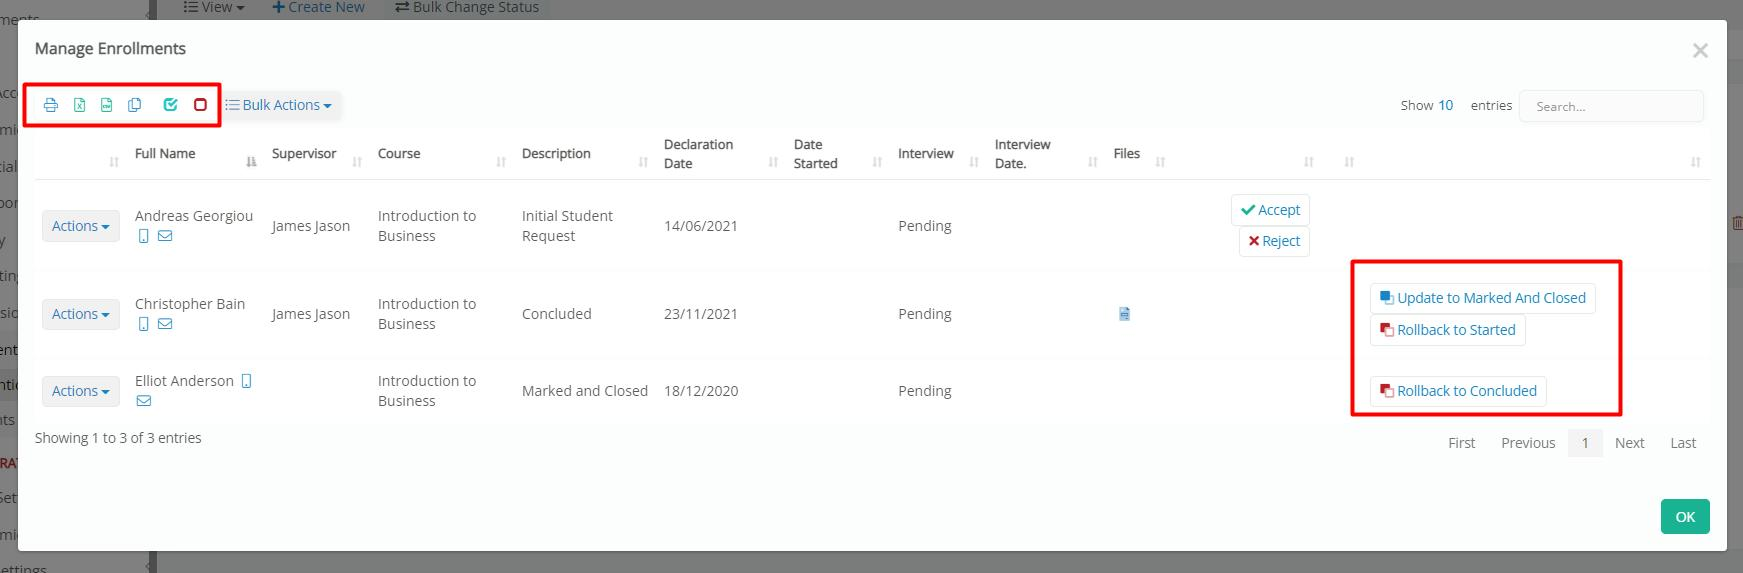1743x573 pixels.
Task: Go to the Last page
Action: pyautogui.click(x=1683, y=443)
